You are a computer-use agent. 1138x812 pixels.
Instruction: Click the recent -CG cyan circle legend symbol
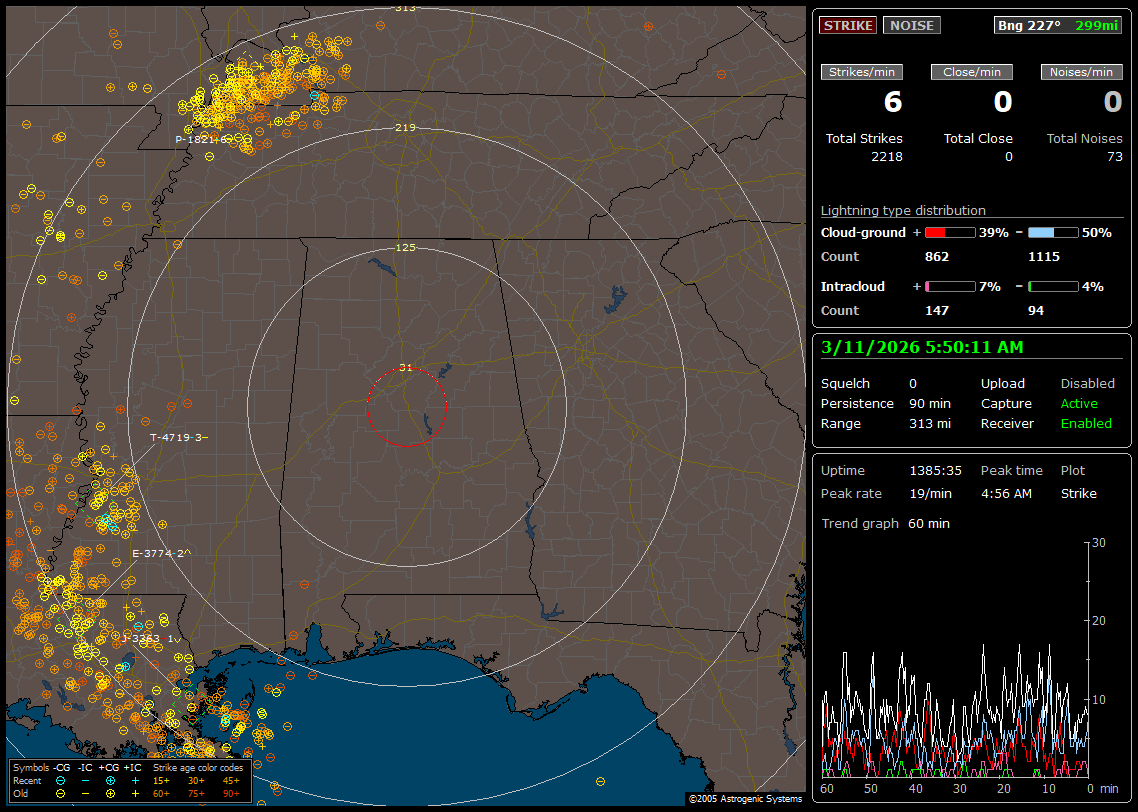tap(61, 780)
